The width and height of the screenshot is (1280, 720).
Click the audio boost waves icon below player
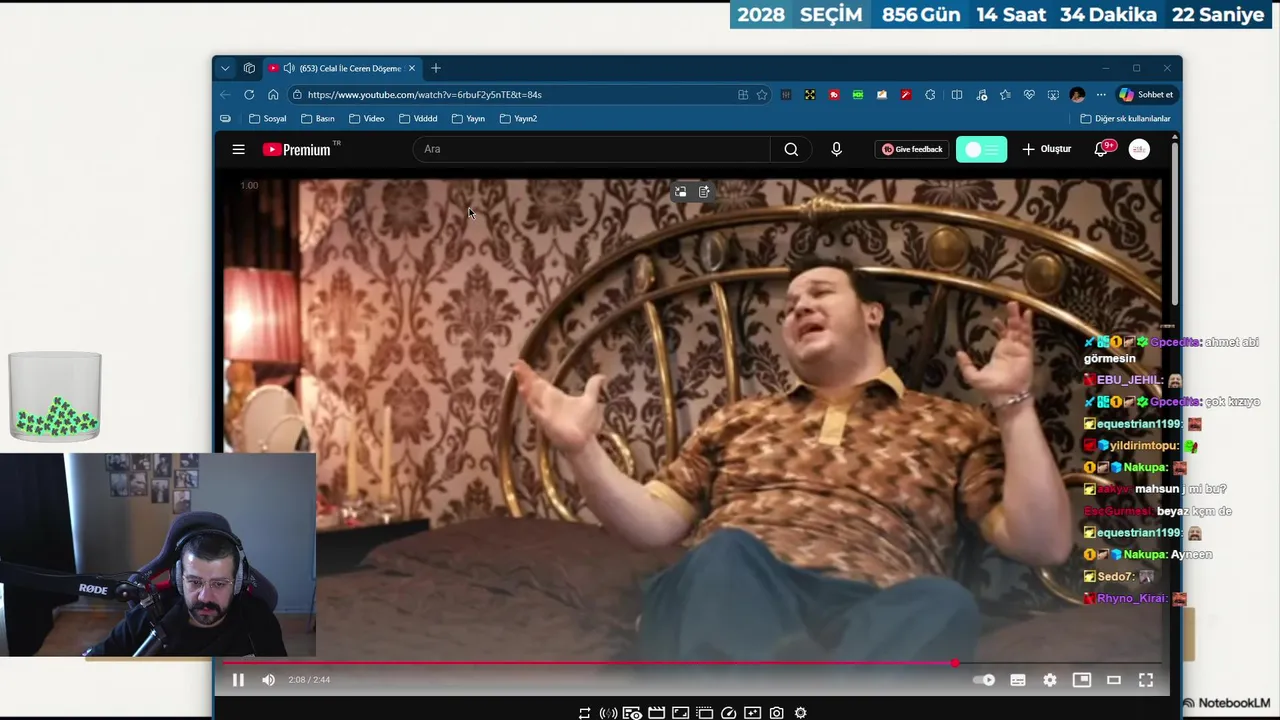pyautogui.click(x=608, y=713)
